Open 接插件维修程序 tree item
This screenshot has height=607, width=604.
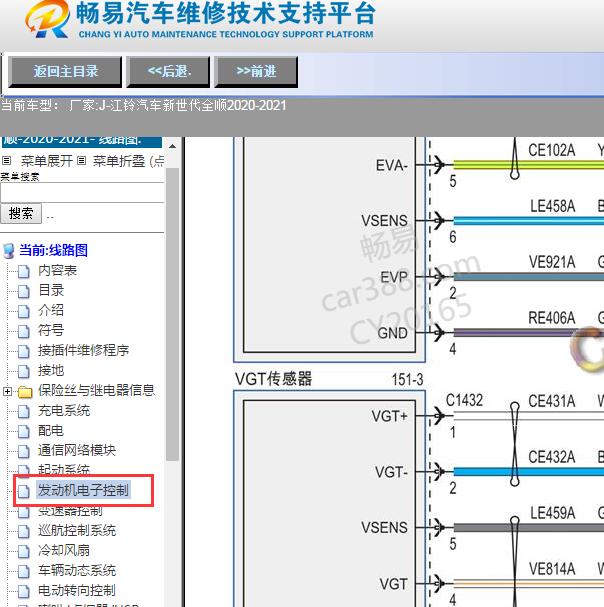click(x=83, y=350)
